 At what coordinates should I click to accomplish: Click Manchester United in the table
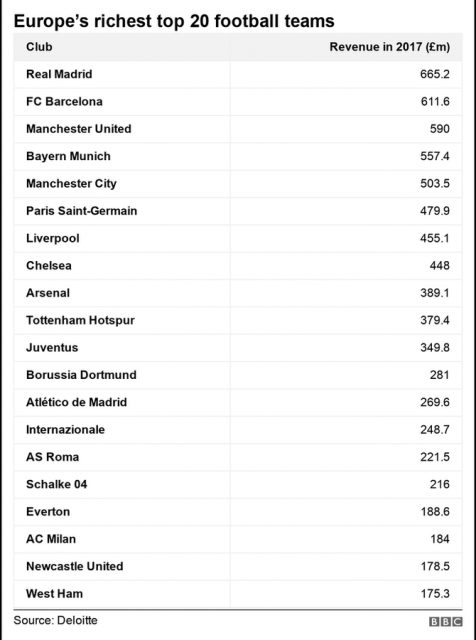(x=79, y=129)
